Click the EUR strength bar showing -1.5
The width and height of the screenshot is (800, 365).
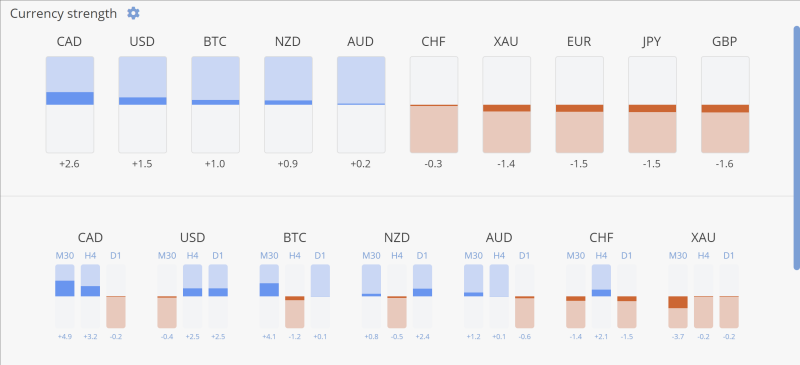[x=580, y=105]
